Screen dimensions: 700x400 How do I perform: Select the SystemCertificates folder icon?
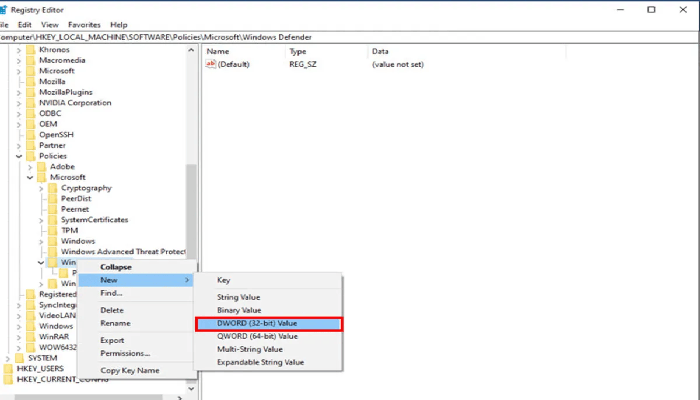point(52,220)
